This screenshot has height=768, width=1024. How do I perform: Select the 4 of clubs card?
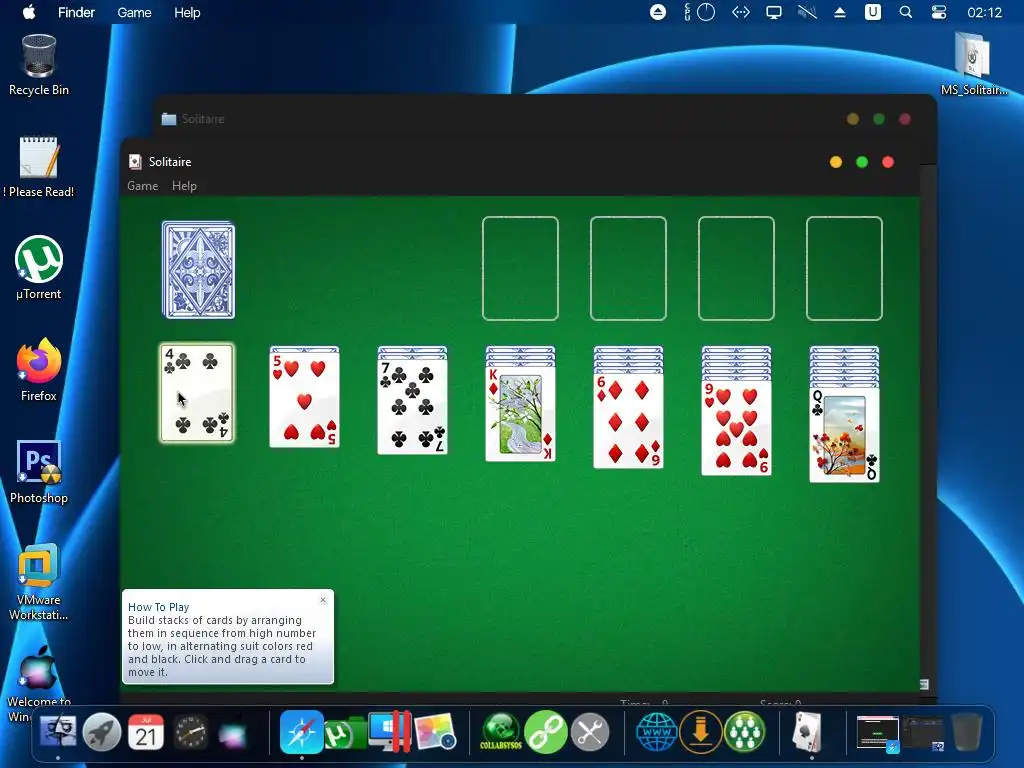coord(197,392)
